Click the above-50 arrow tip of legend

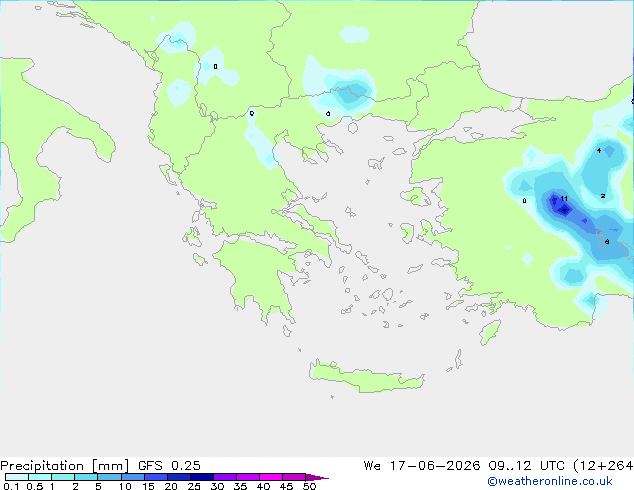[x=316, y=477]
